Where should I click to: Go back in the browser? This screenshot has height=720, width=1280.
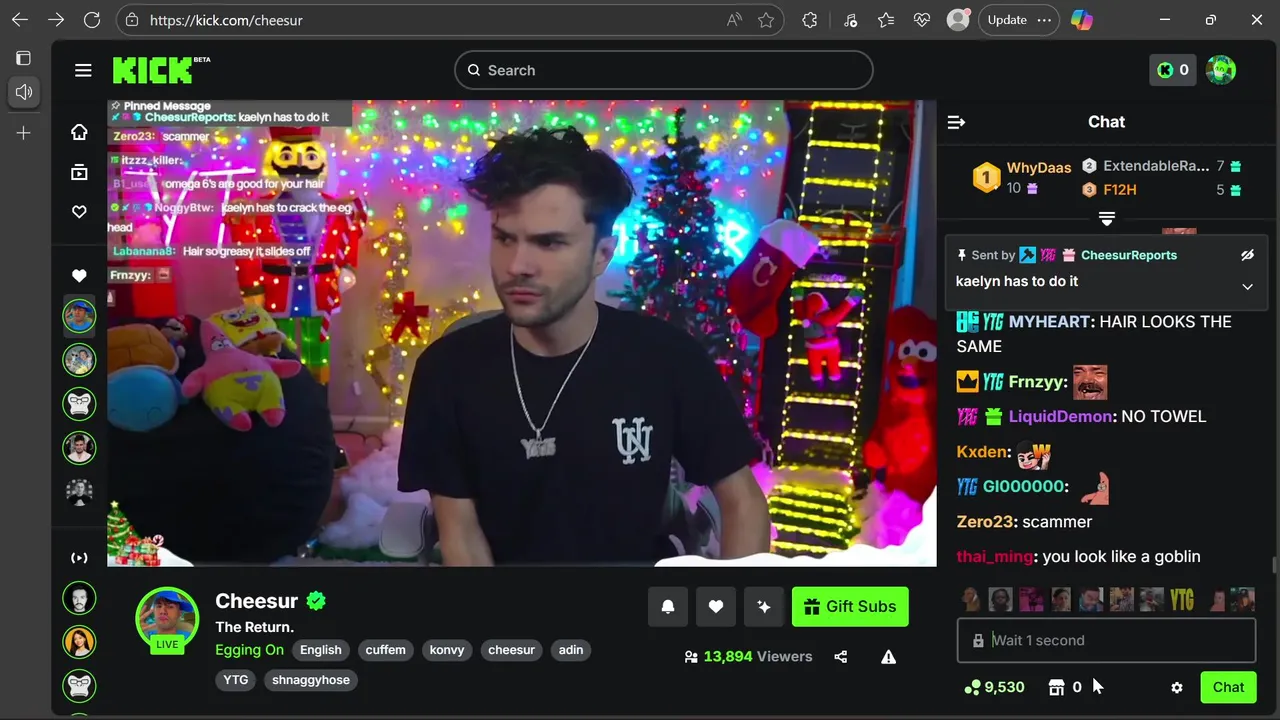click(x=20, y=20)
